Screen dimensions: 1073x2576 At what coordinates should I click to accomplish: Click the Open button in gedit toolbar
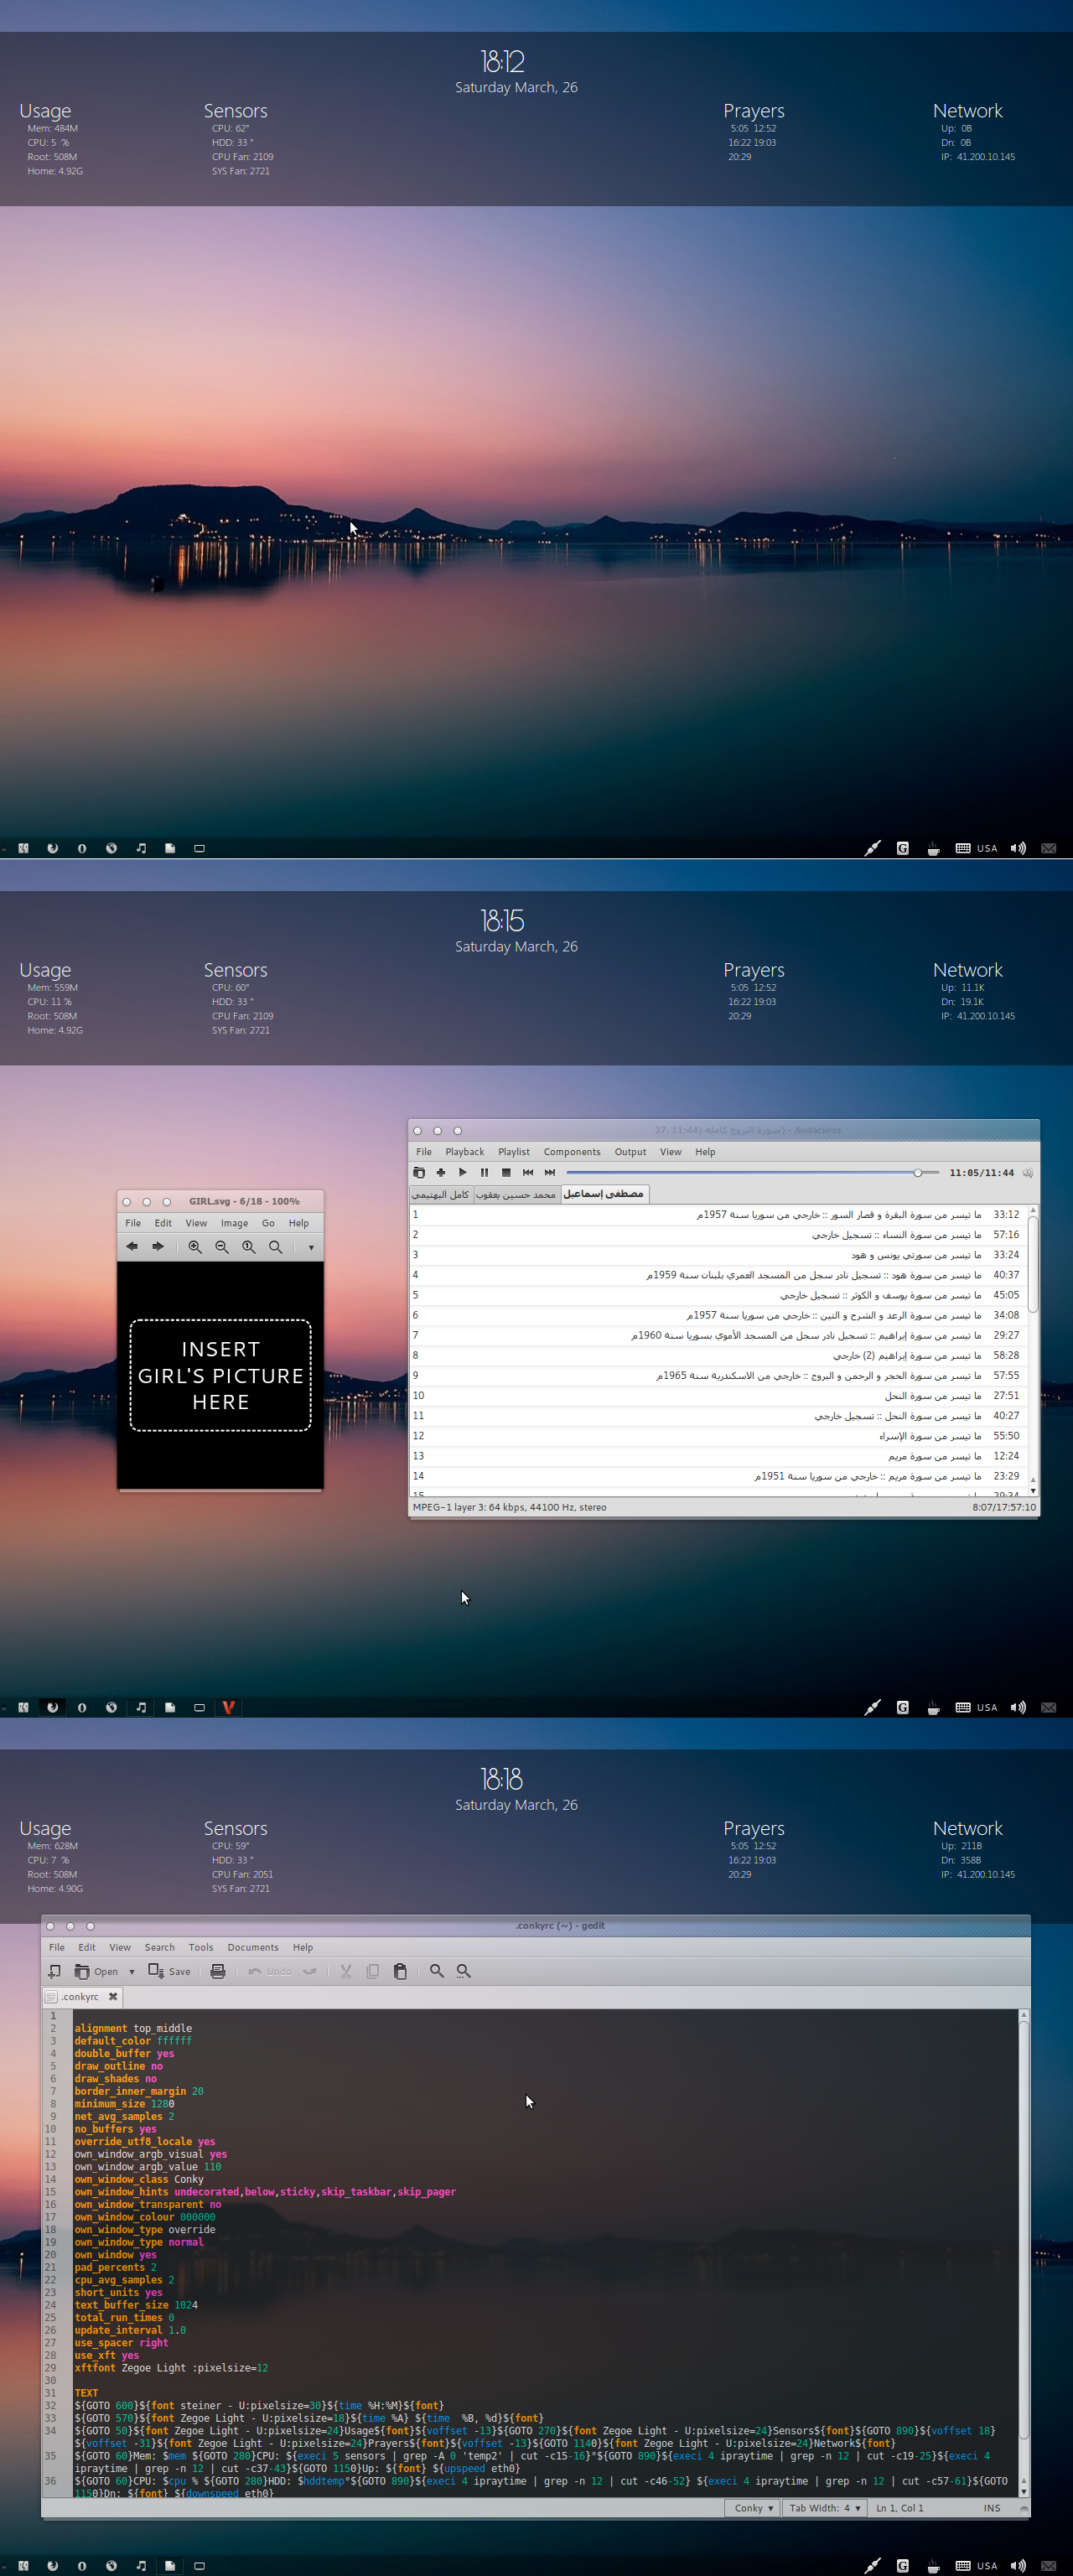(x=96, y=1971)
